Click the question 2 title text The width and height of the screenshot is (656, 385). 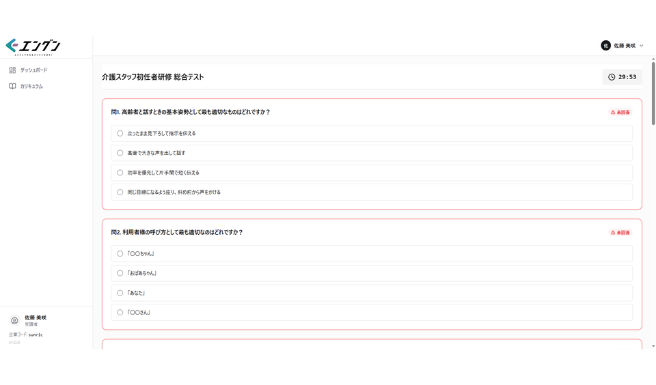[x=177, y=232]
